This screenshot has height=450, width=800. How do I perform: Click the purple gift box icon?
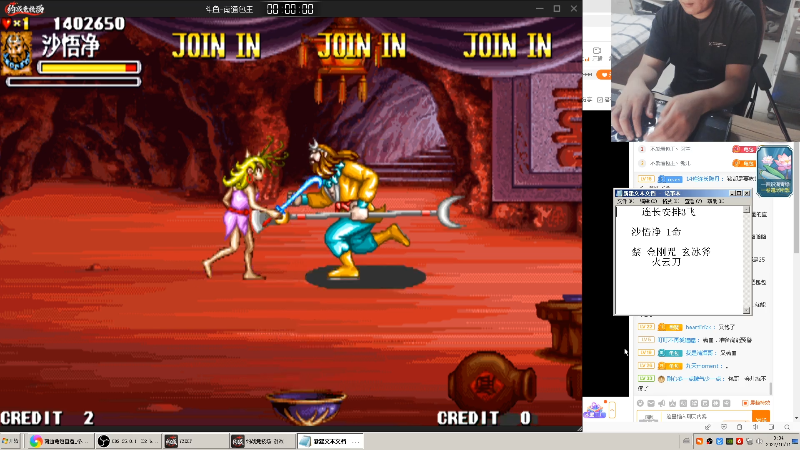[x=594, y=410]
